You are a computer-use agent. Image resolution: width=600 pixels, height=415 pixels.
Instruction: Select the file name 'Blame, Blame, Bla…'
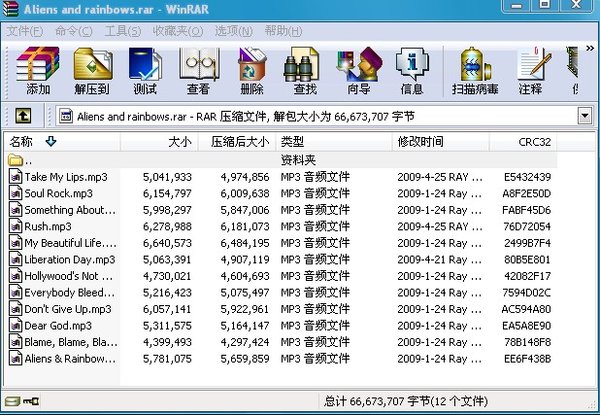click(x=71, y=342)
